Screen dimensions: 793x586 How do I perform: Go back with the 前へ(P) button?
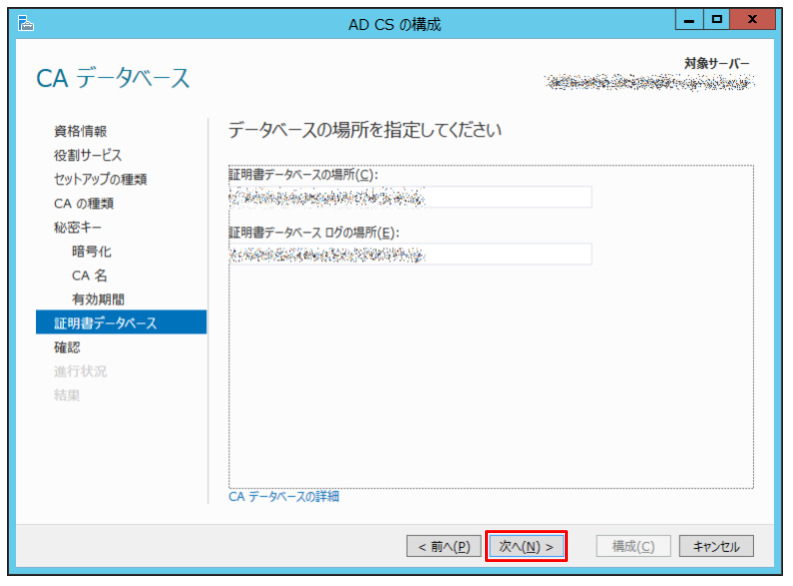click(x=444, y=546)
